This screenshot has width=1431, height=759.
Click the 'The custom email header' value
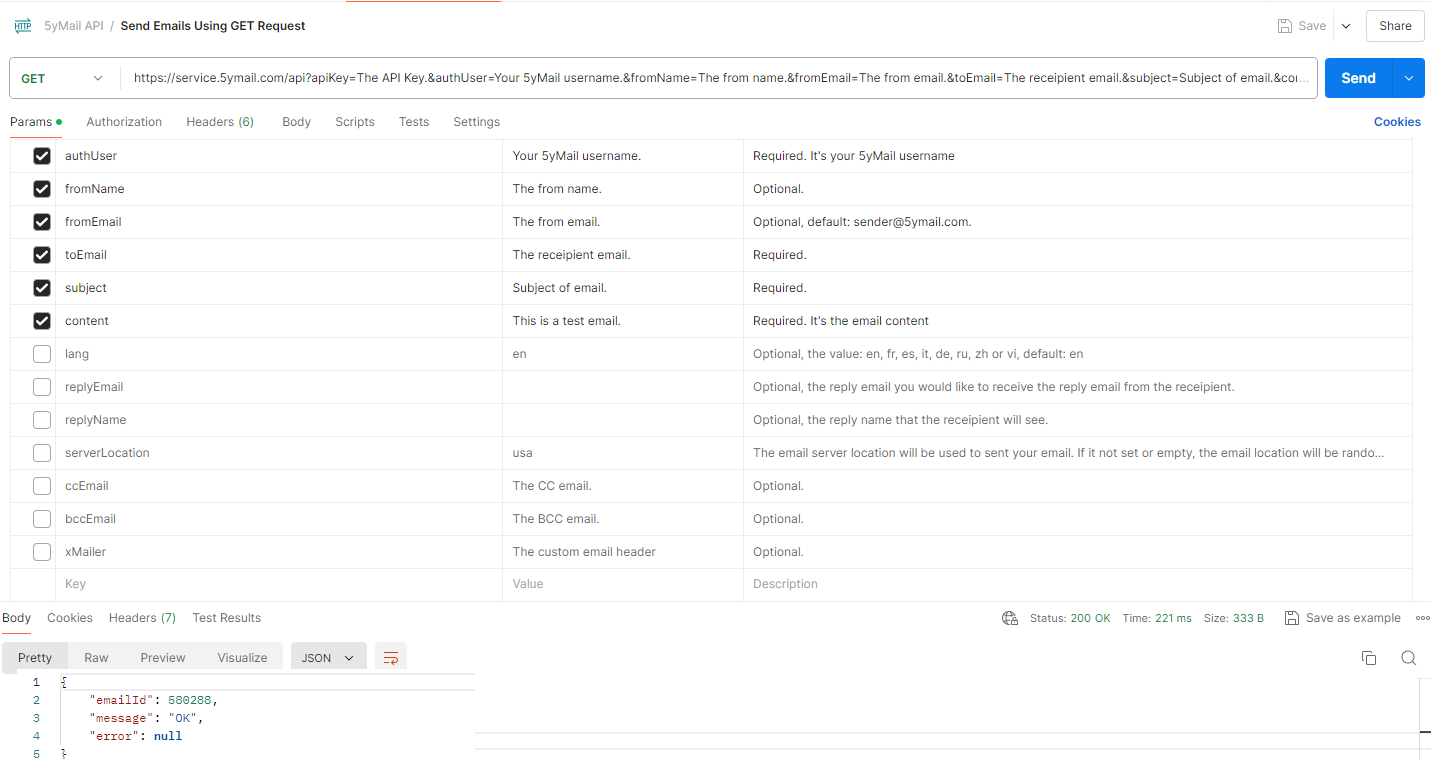point(584,552)
